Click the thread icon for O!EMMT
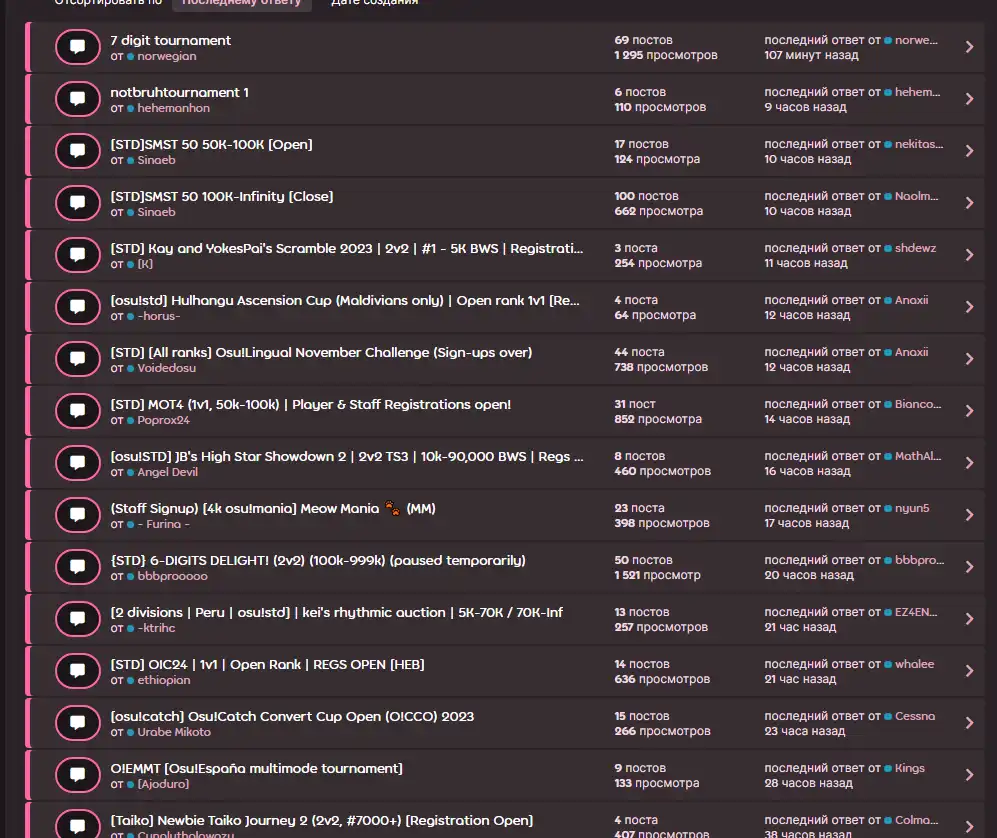Image resolution: width=997 pixels, height=838 pixels. 78,775
